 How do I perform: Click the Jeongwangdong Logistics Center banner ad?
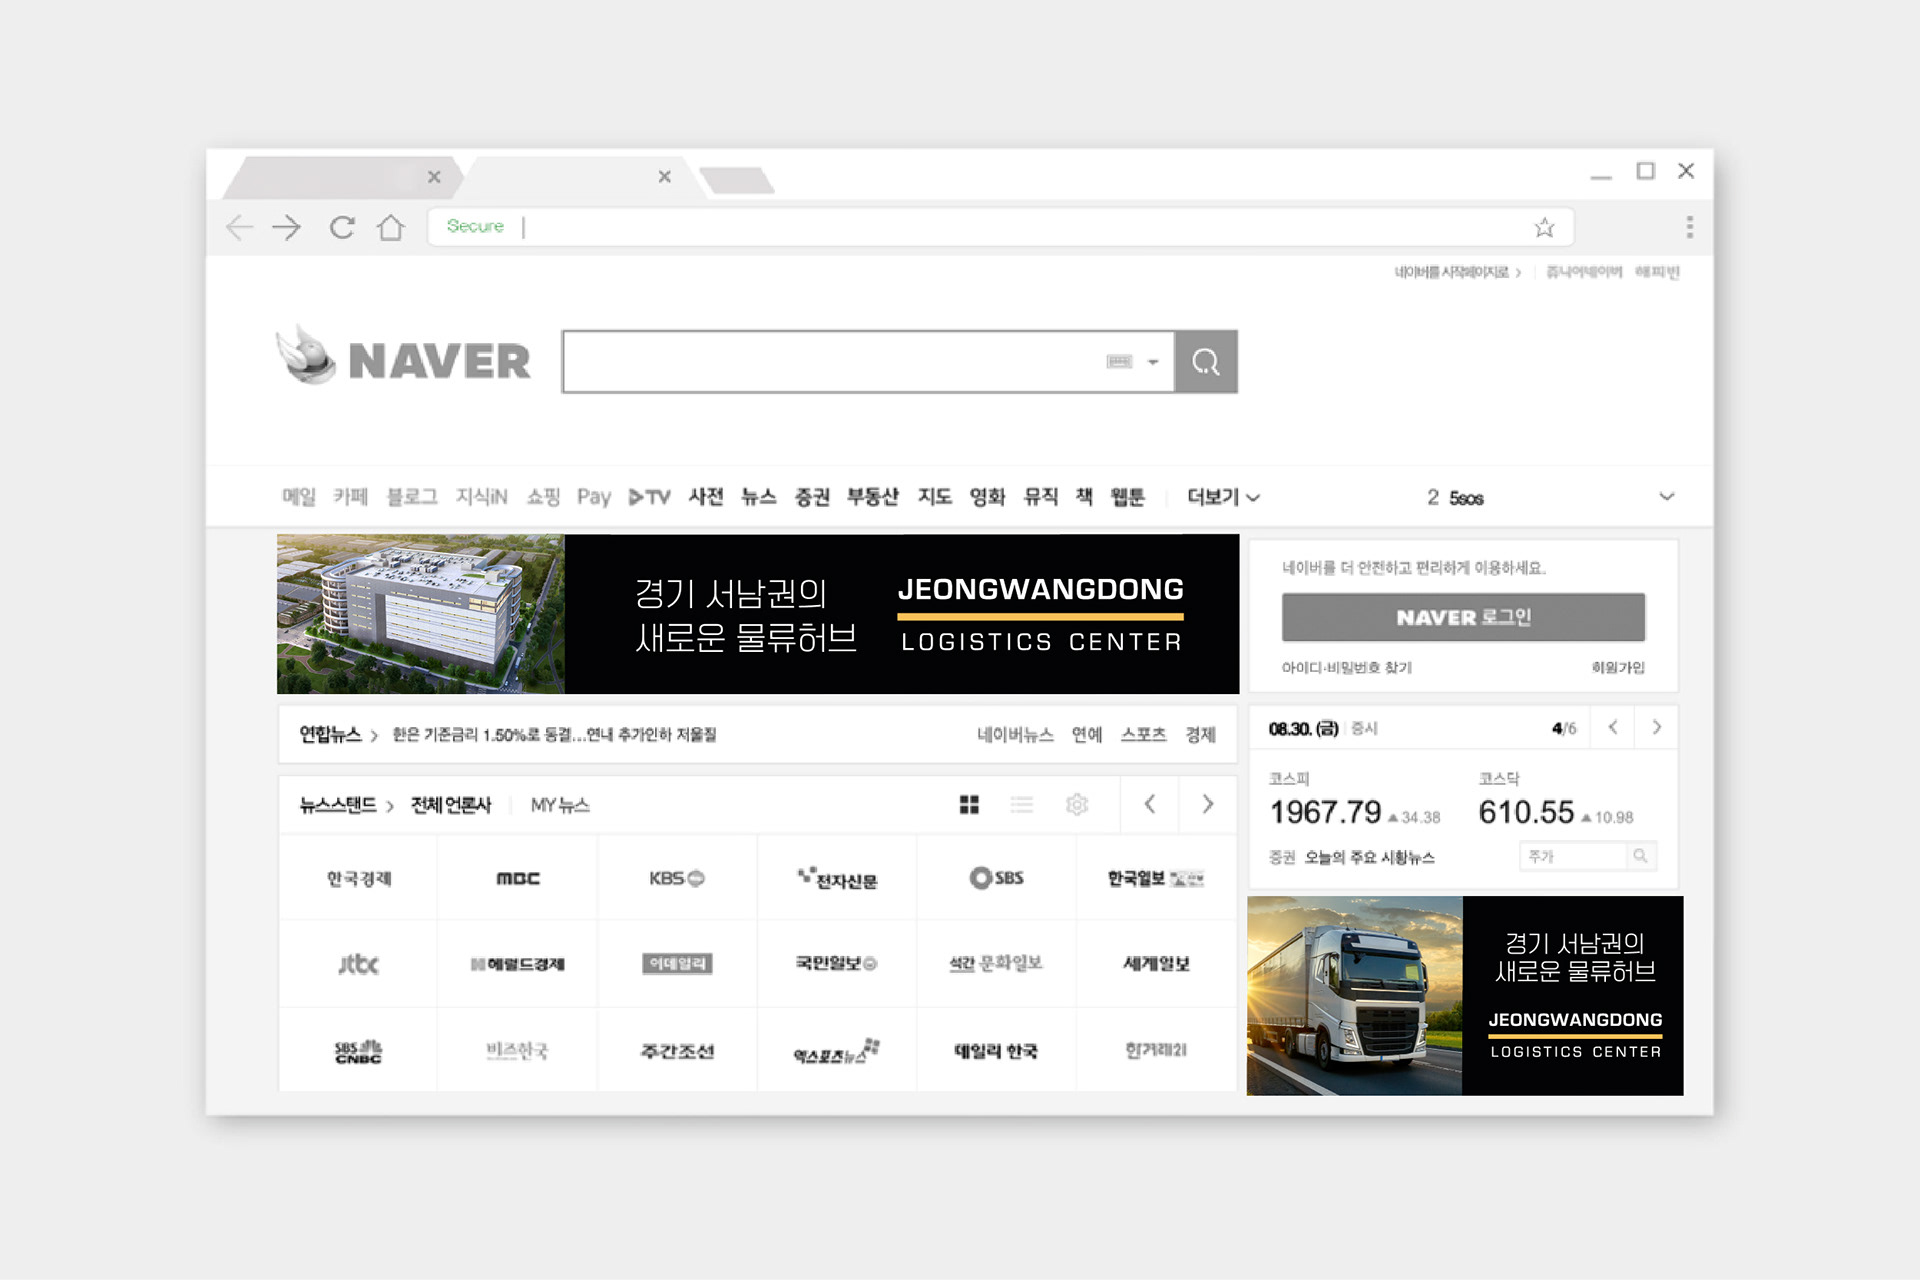tap(758, 614)
